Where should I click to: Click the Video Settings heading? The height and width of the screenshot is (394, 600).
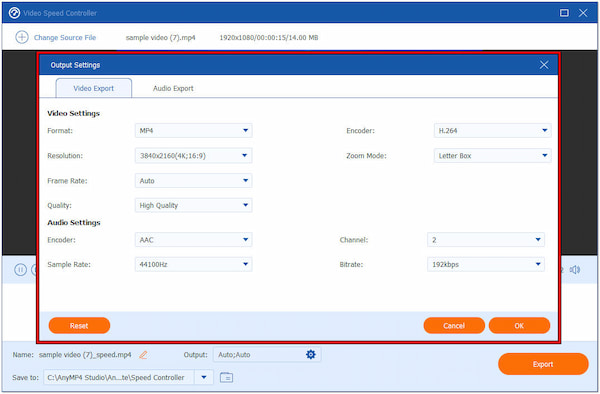73,114
